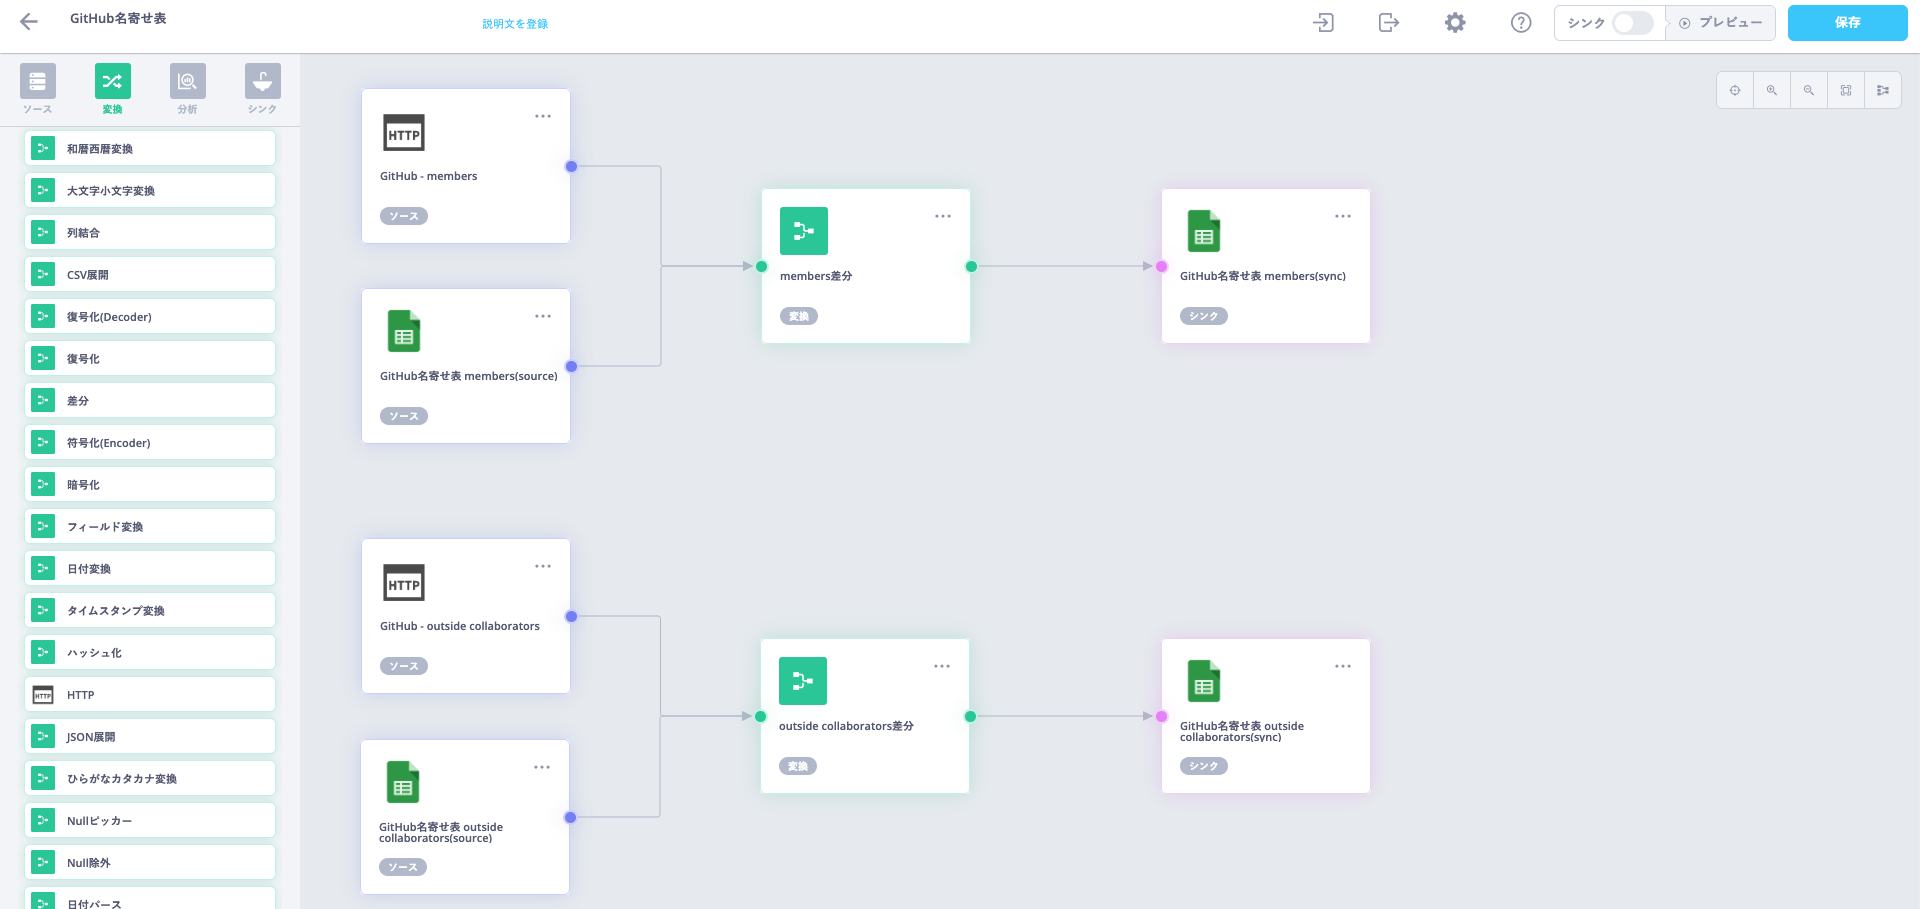The height and width of the screenshot is (909, 1920).
Task: Toggle the シンク switch on
Action: 1632,23
